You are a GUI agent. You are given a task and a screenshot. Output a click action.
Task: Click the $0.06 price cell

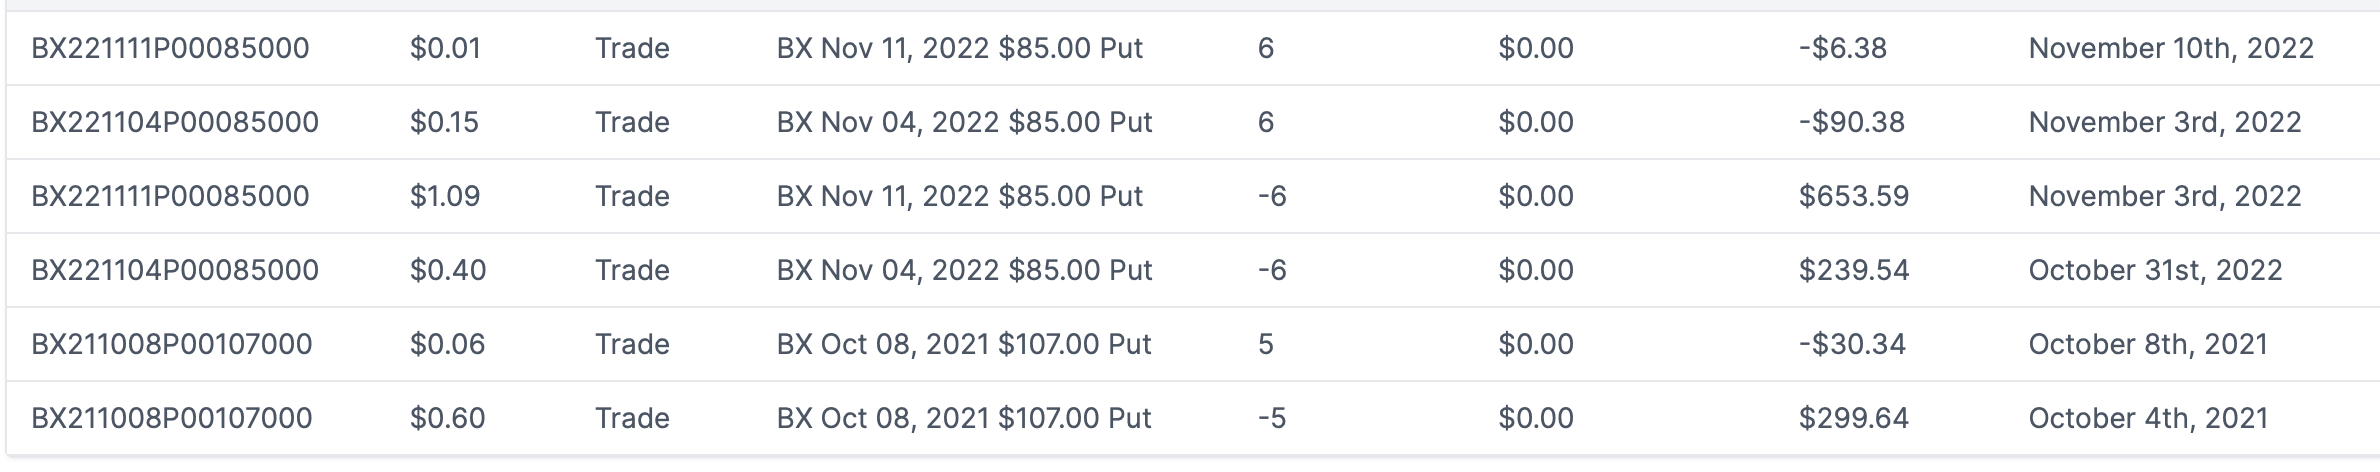[447, 344]
